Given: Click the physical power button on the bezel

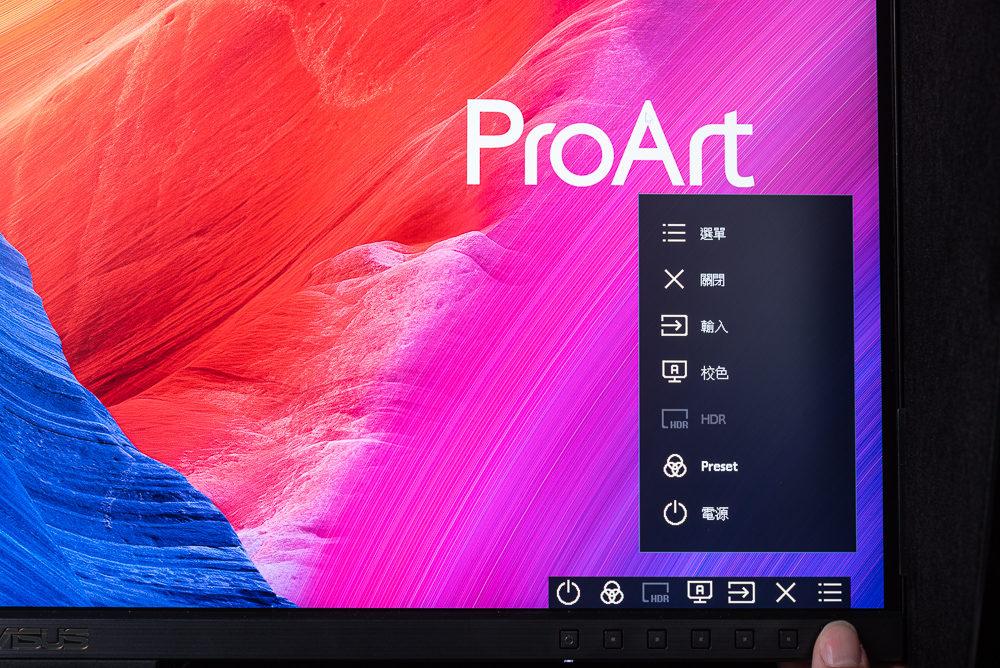Looking at the screenshot, I should point(569,638).
